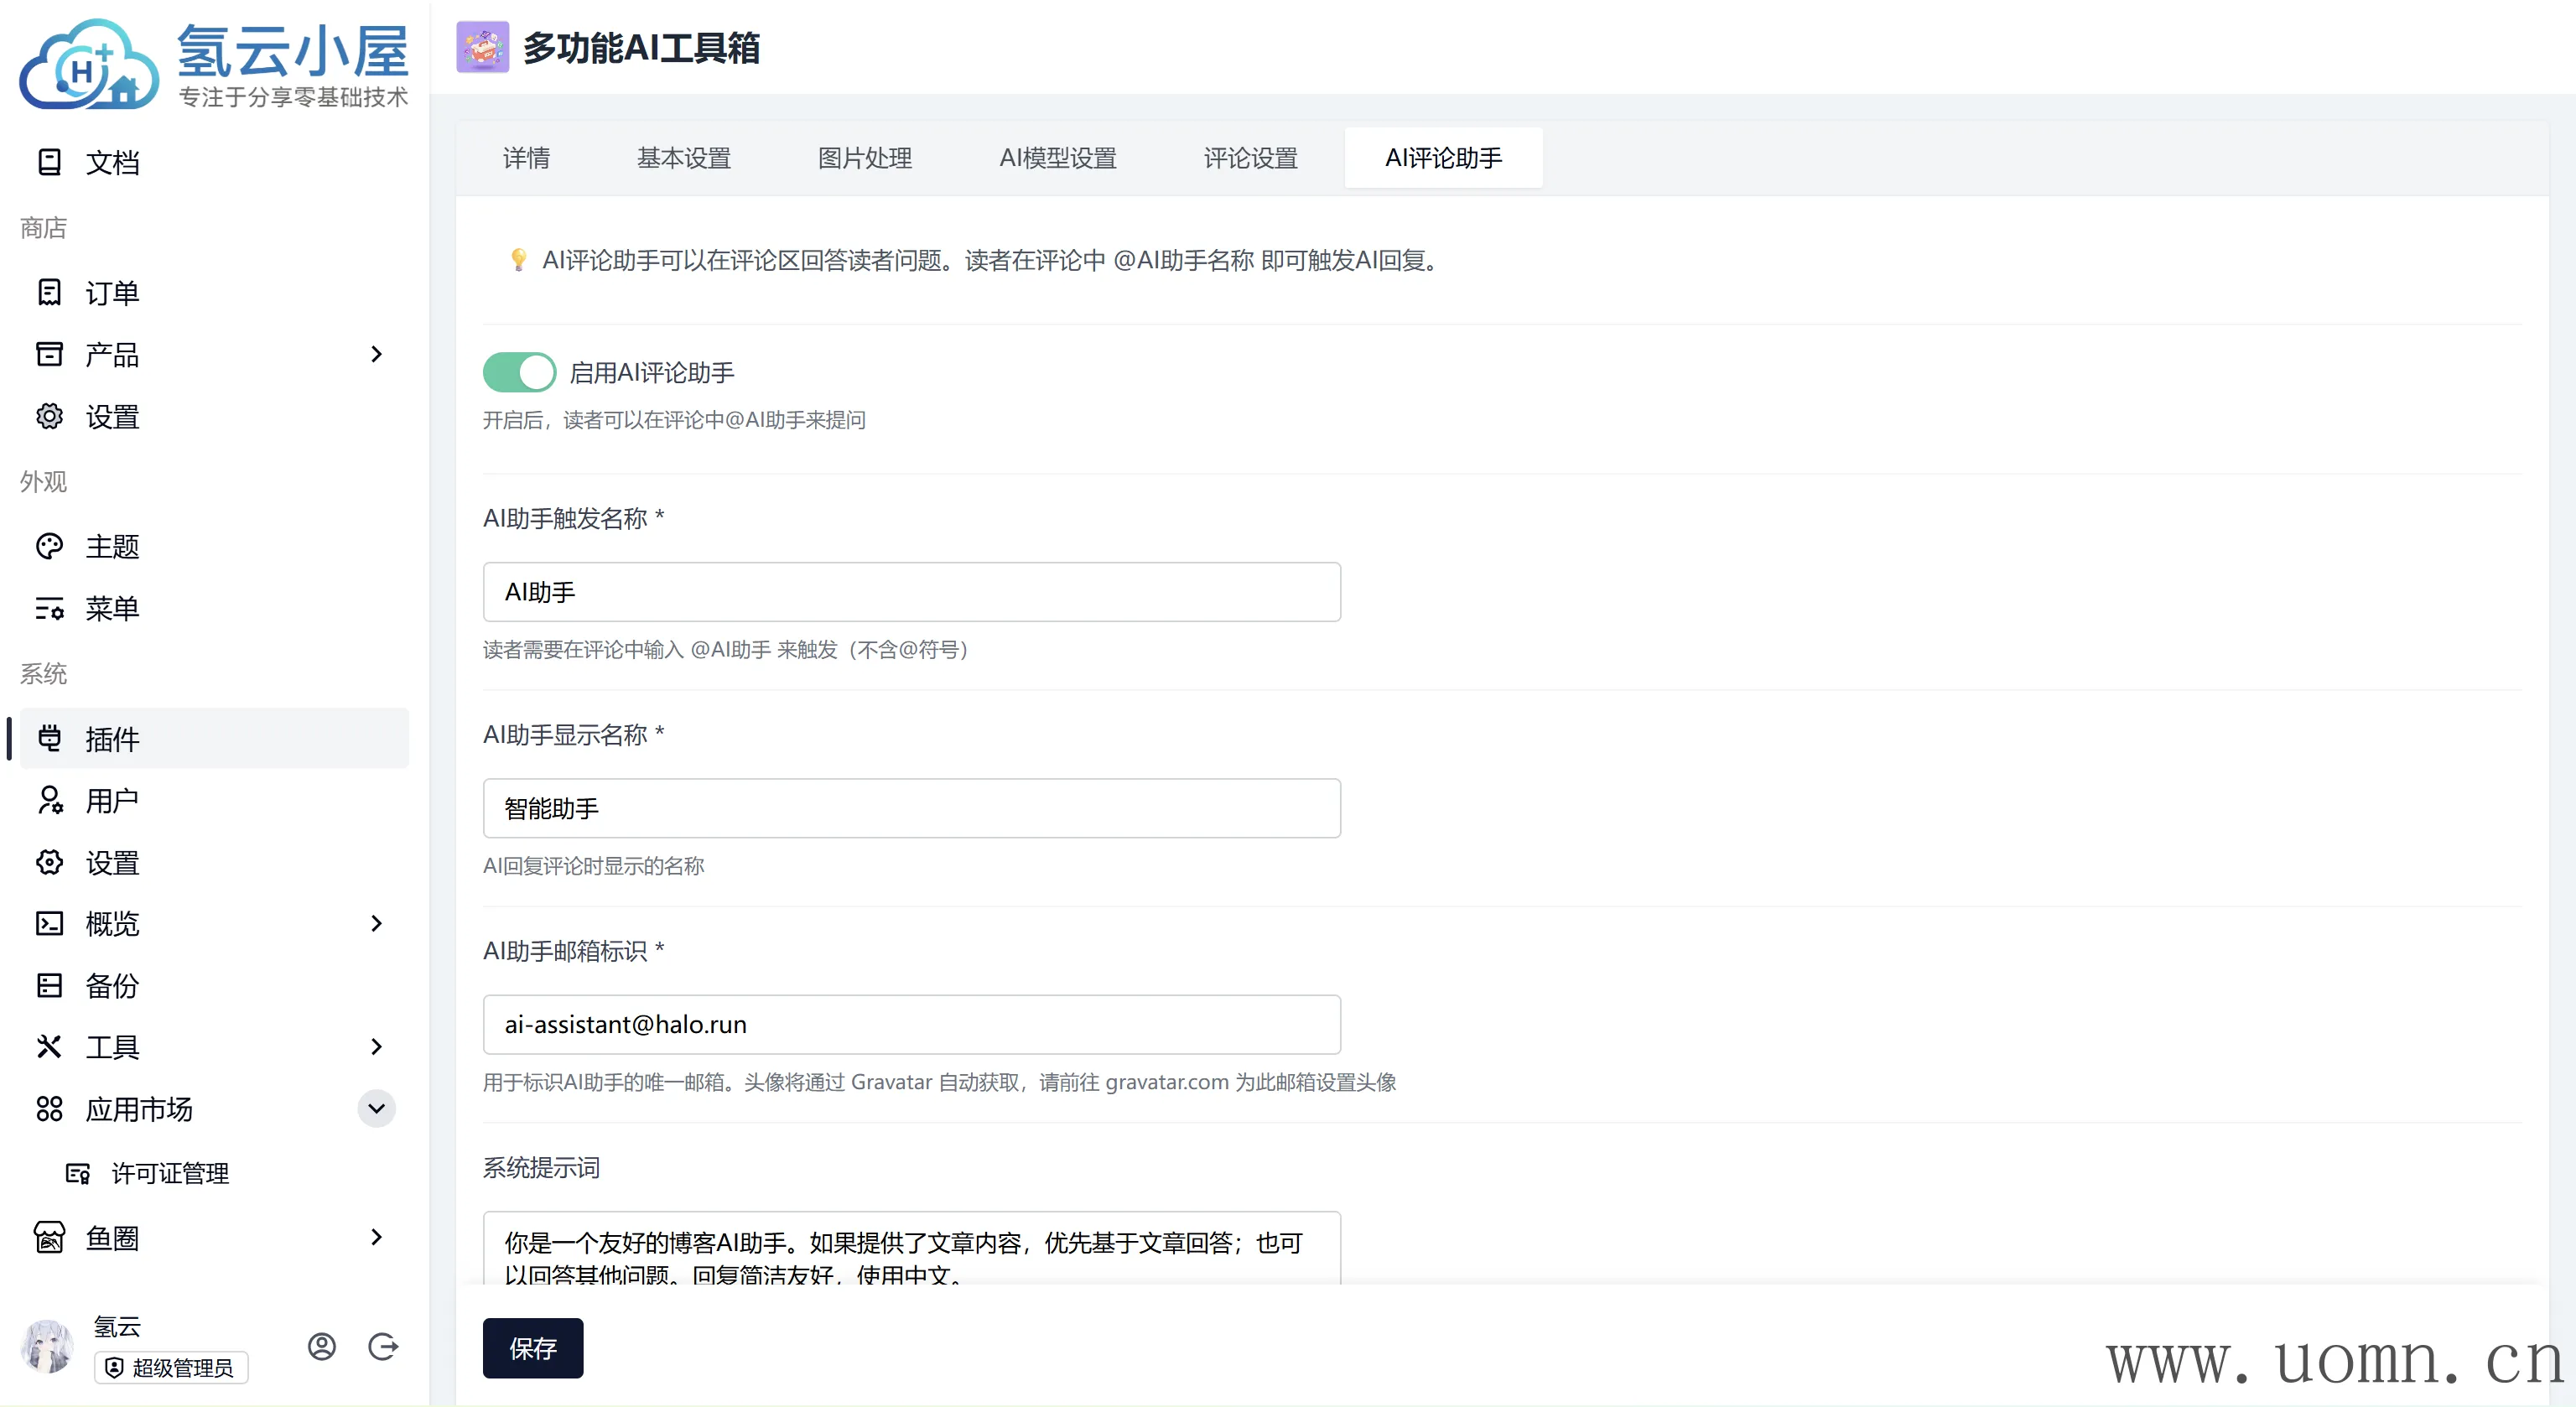Image resolution: width=2576 pixels, height=1407 pixels.
Task: Open the 文档 sidebar item
Action: click(112, 162)
